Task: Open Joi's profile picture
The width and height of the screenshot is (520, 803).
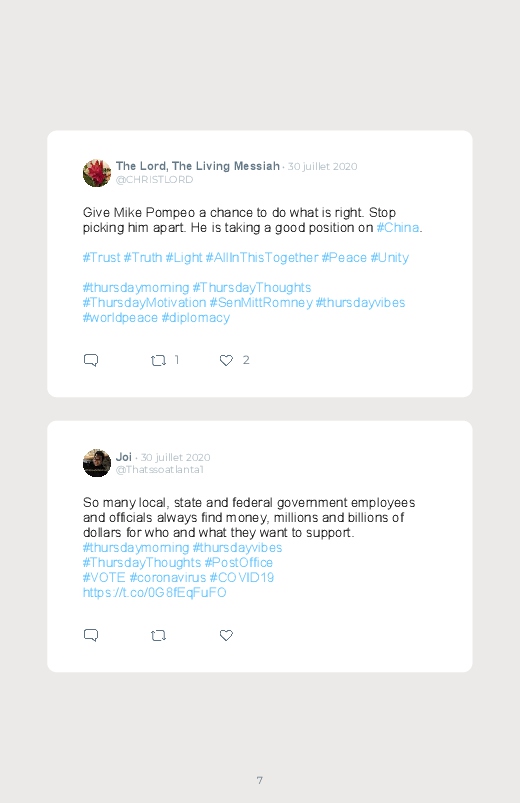Action: pyautogui.click(x=97, y=463)
